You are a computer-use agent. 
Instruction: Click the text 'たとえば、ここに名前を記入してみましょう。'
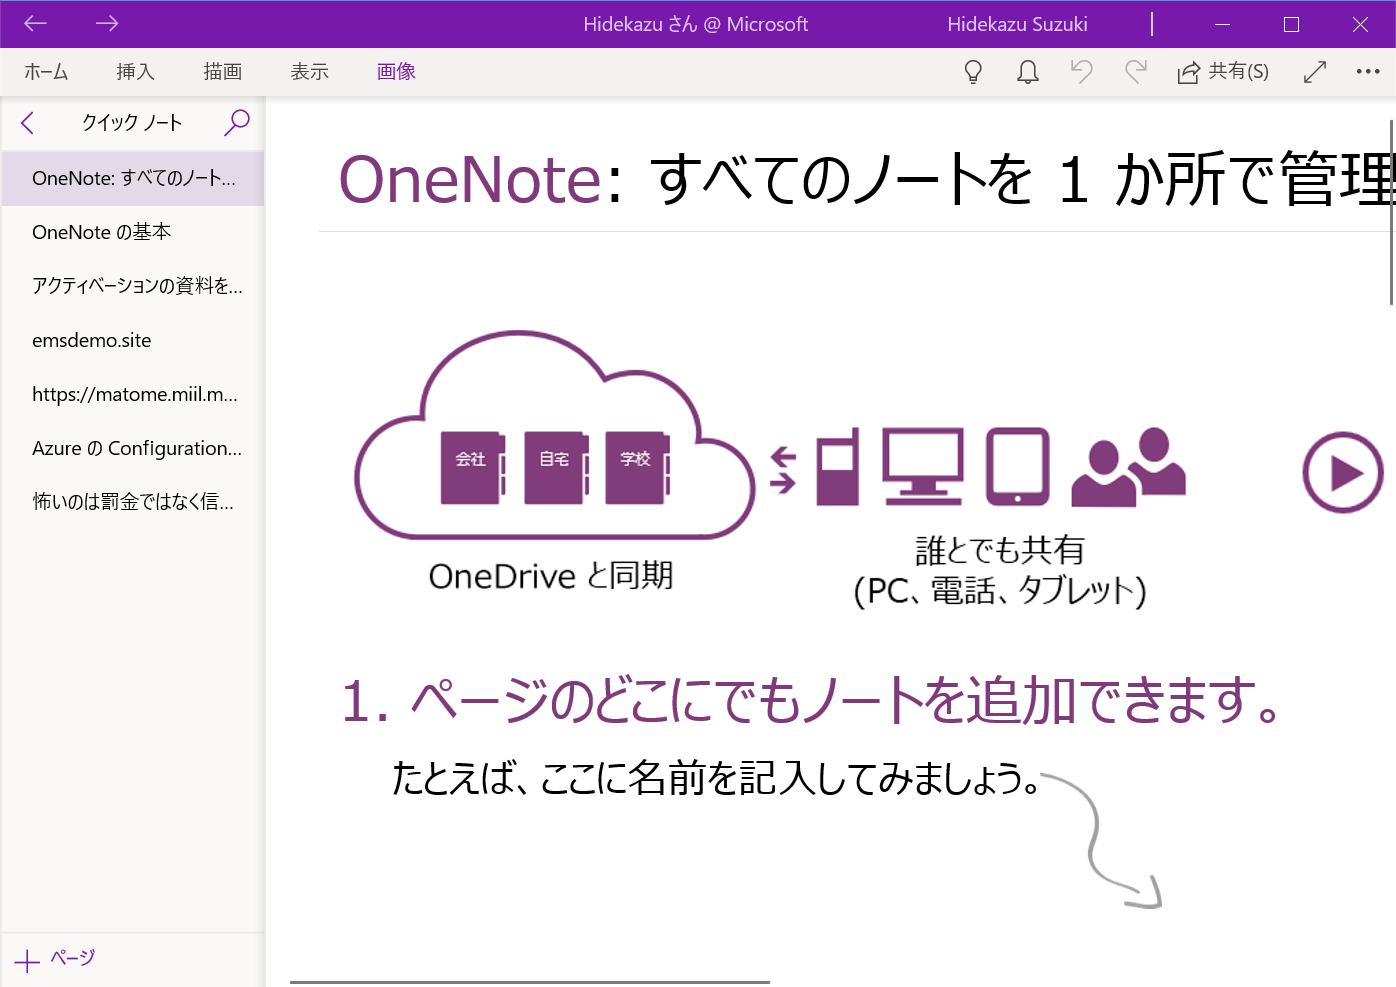coord(716,778)
